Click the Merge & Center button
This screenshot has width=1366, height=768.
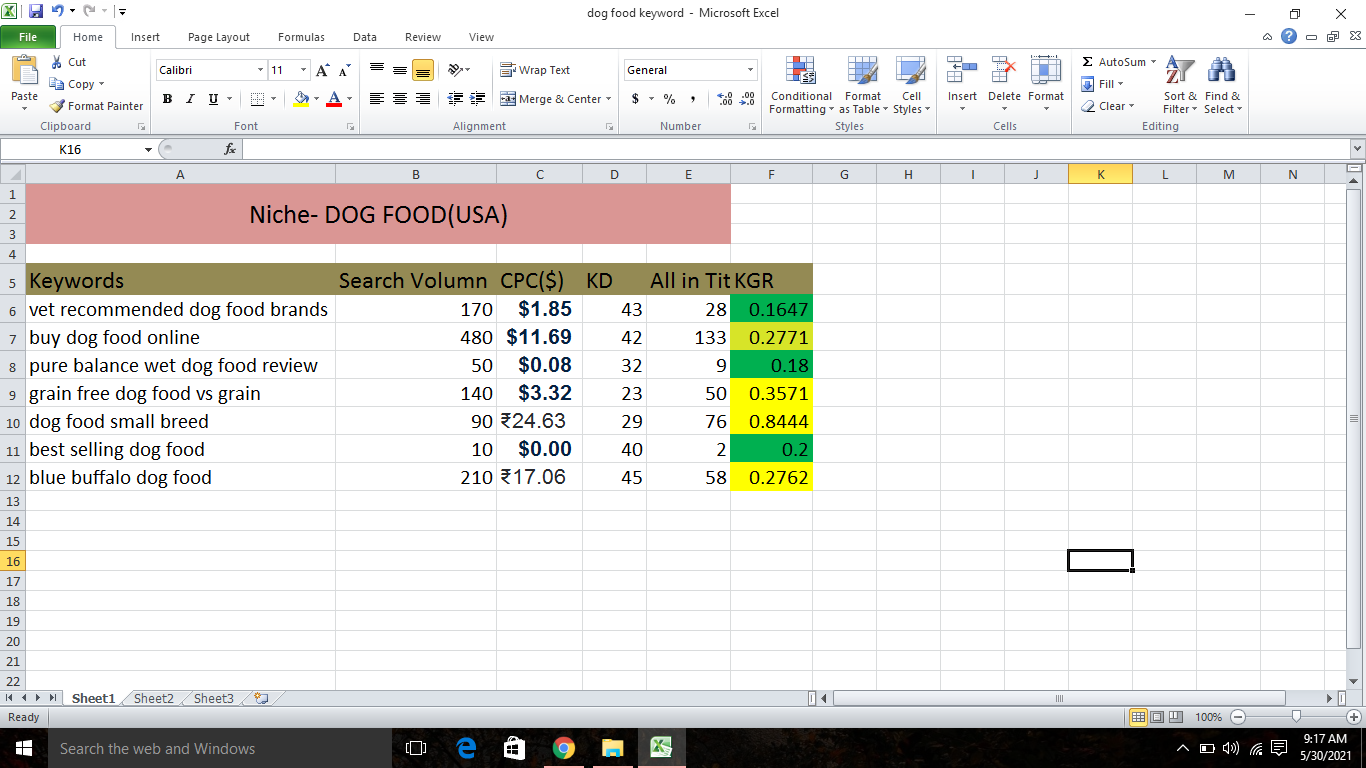click(x=555, y=99)
